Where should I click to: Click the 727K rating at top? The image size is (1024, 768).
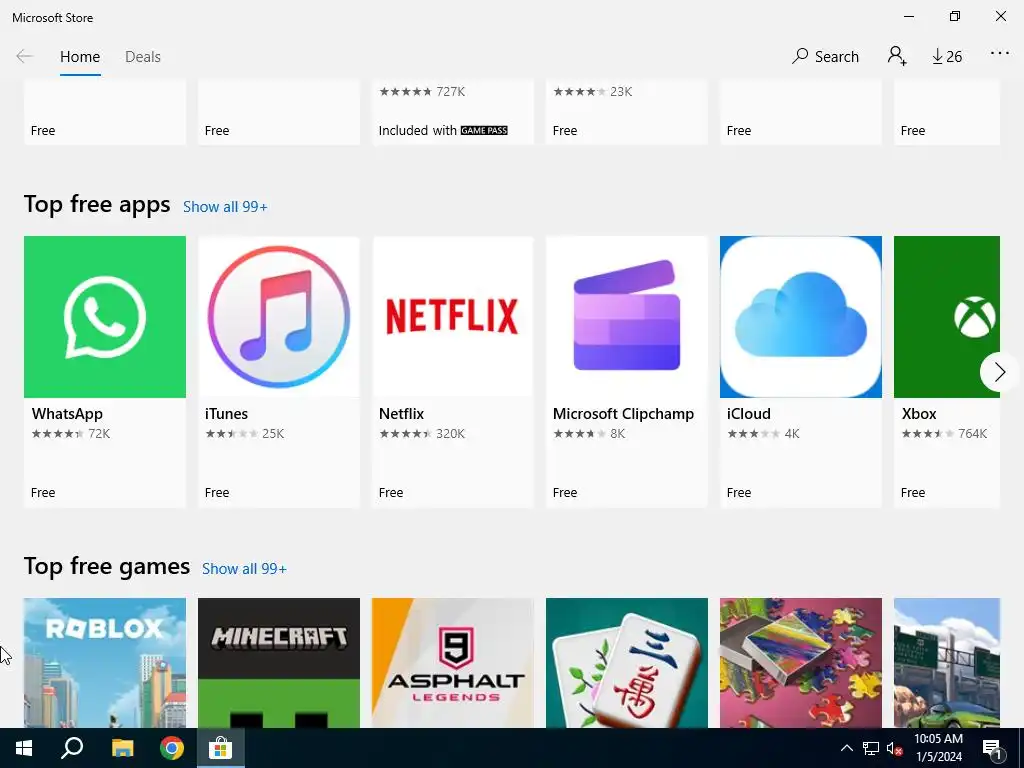click(422, 92)
